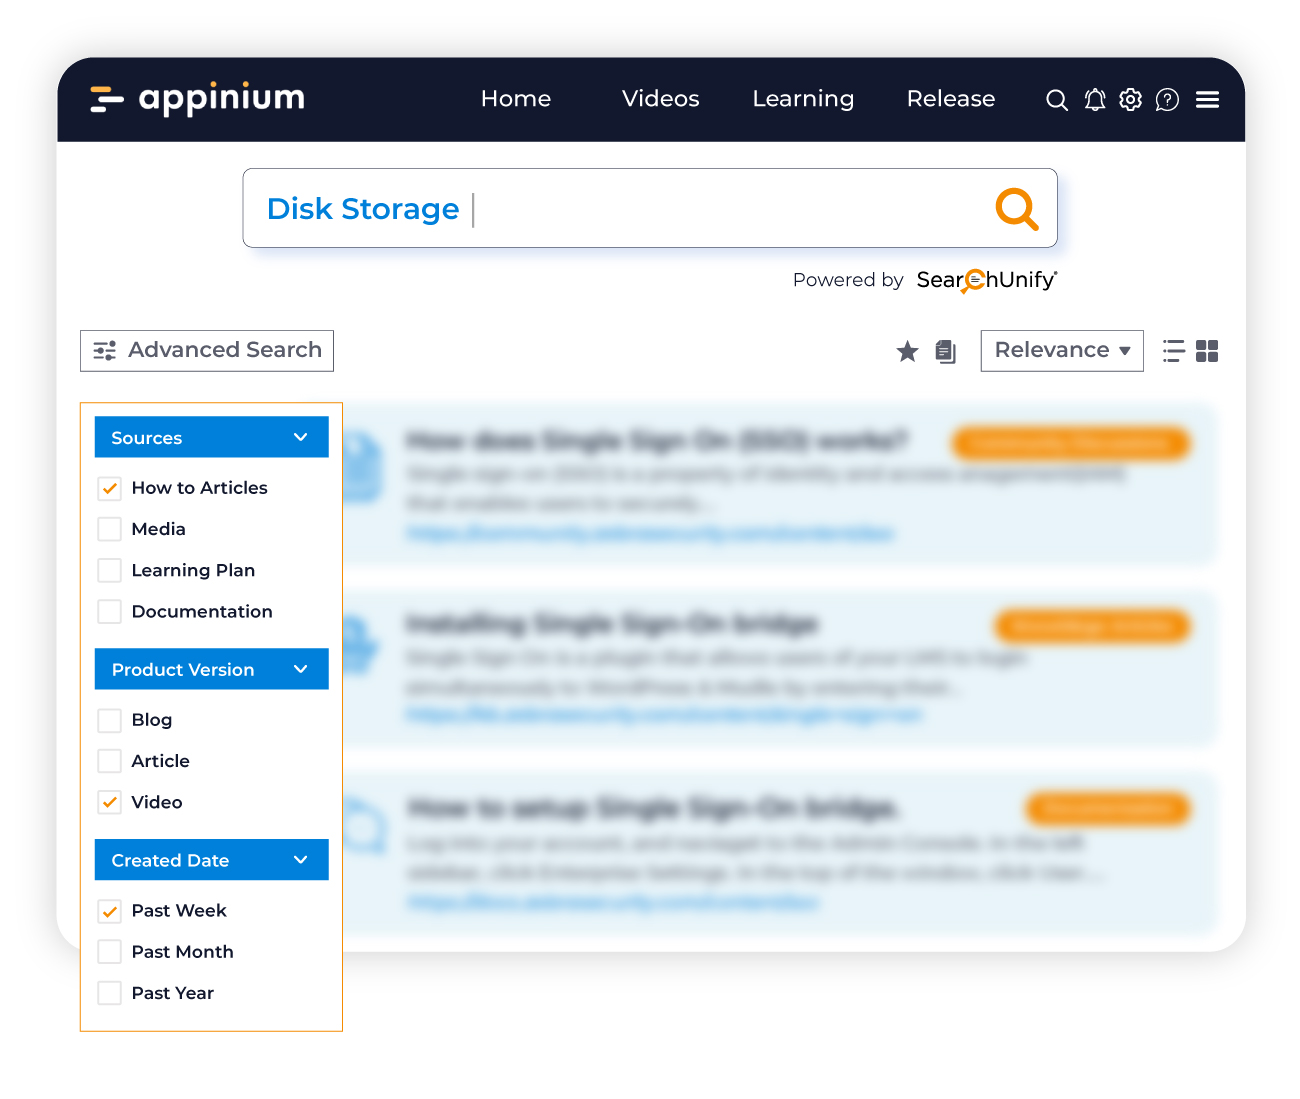
Task: Click the SearchUnify powered-by logo
Action: [x=987, y=280]
